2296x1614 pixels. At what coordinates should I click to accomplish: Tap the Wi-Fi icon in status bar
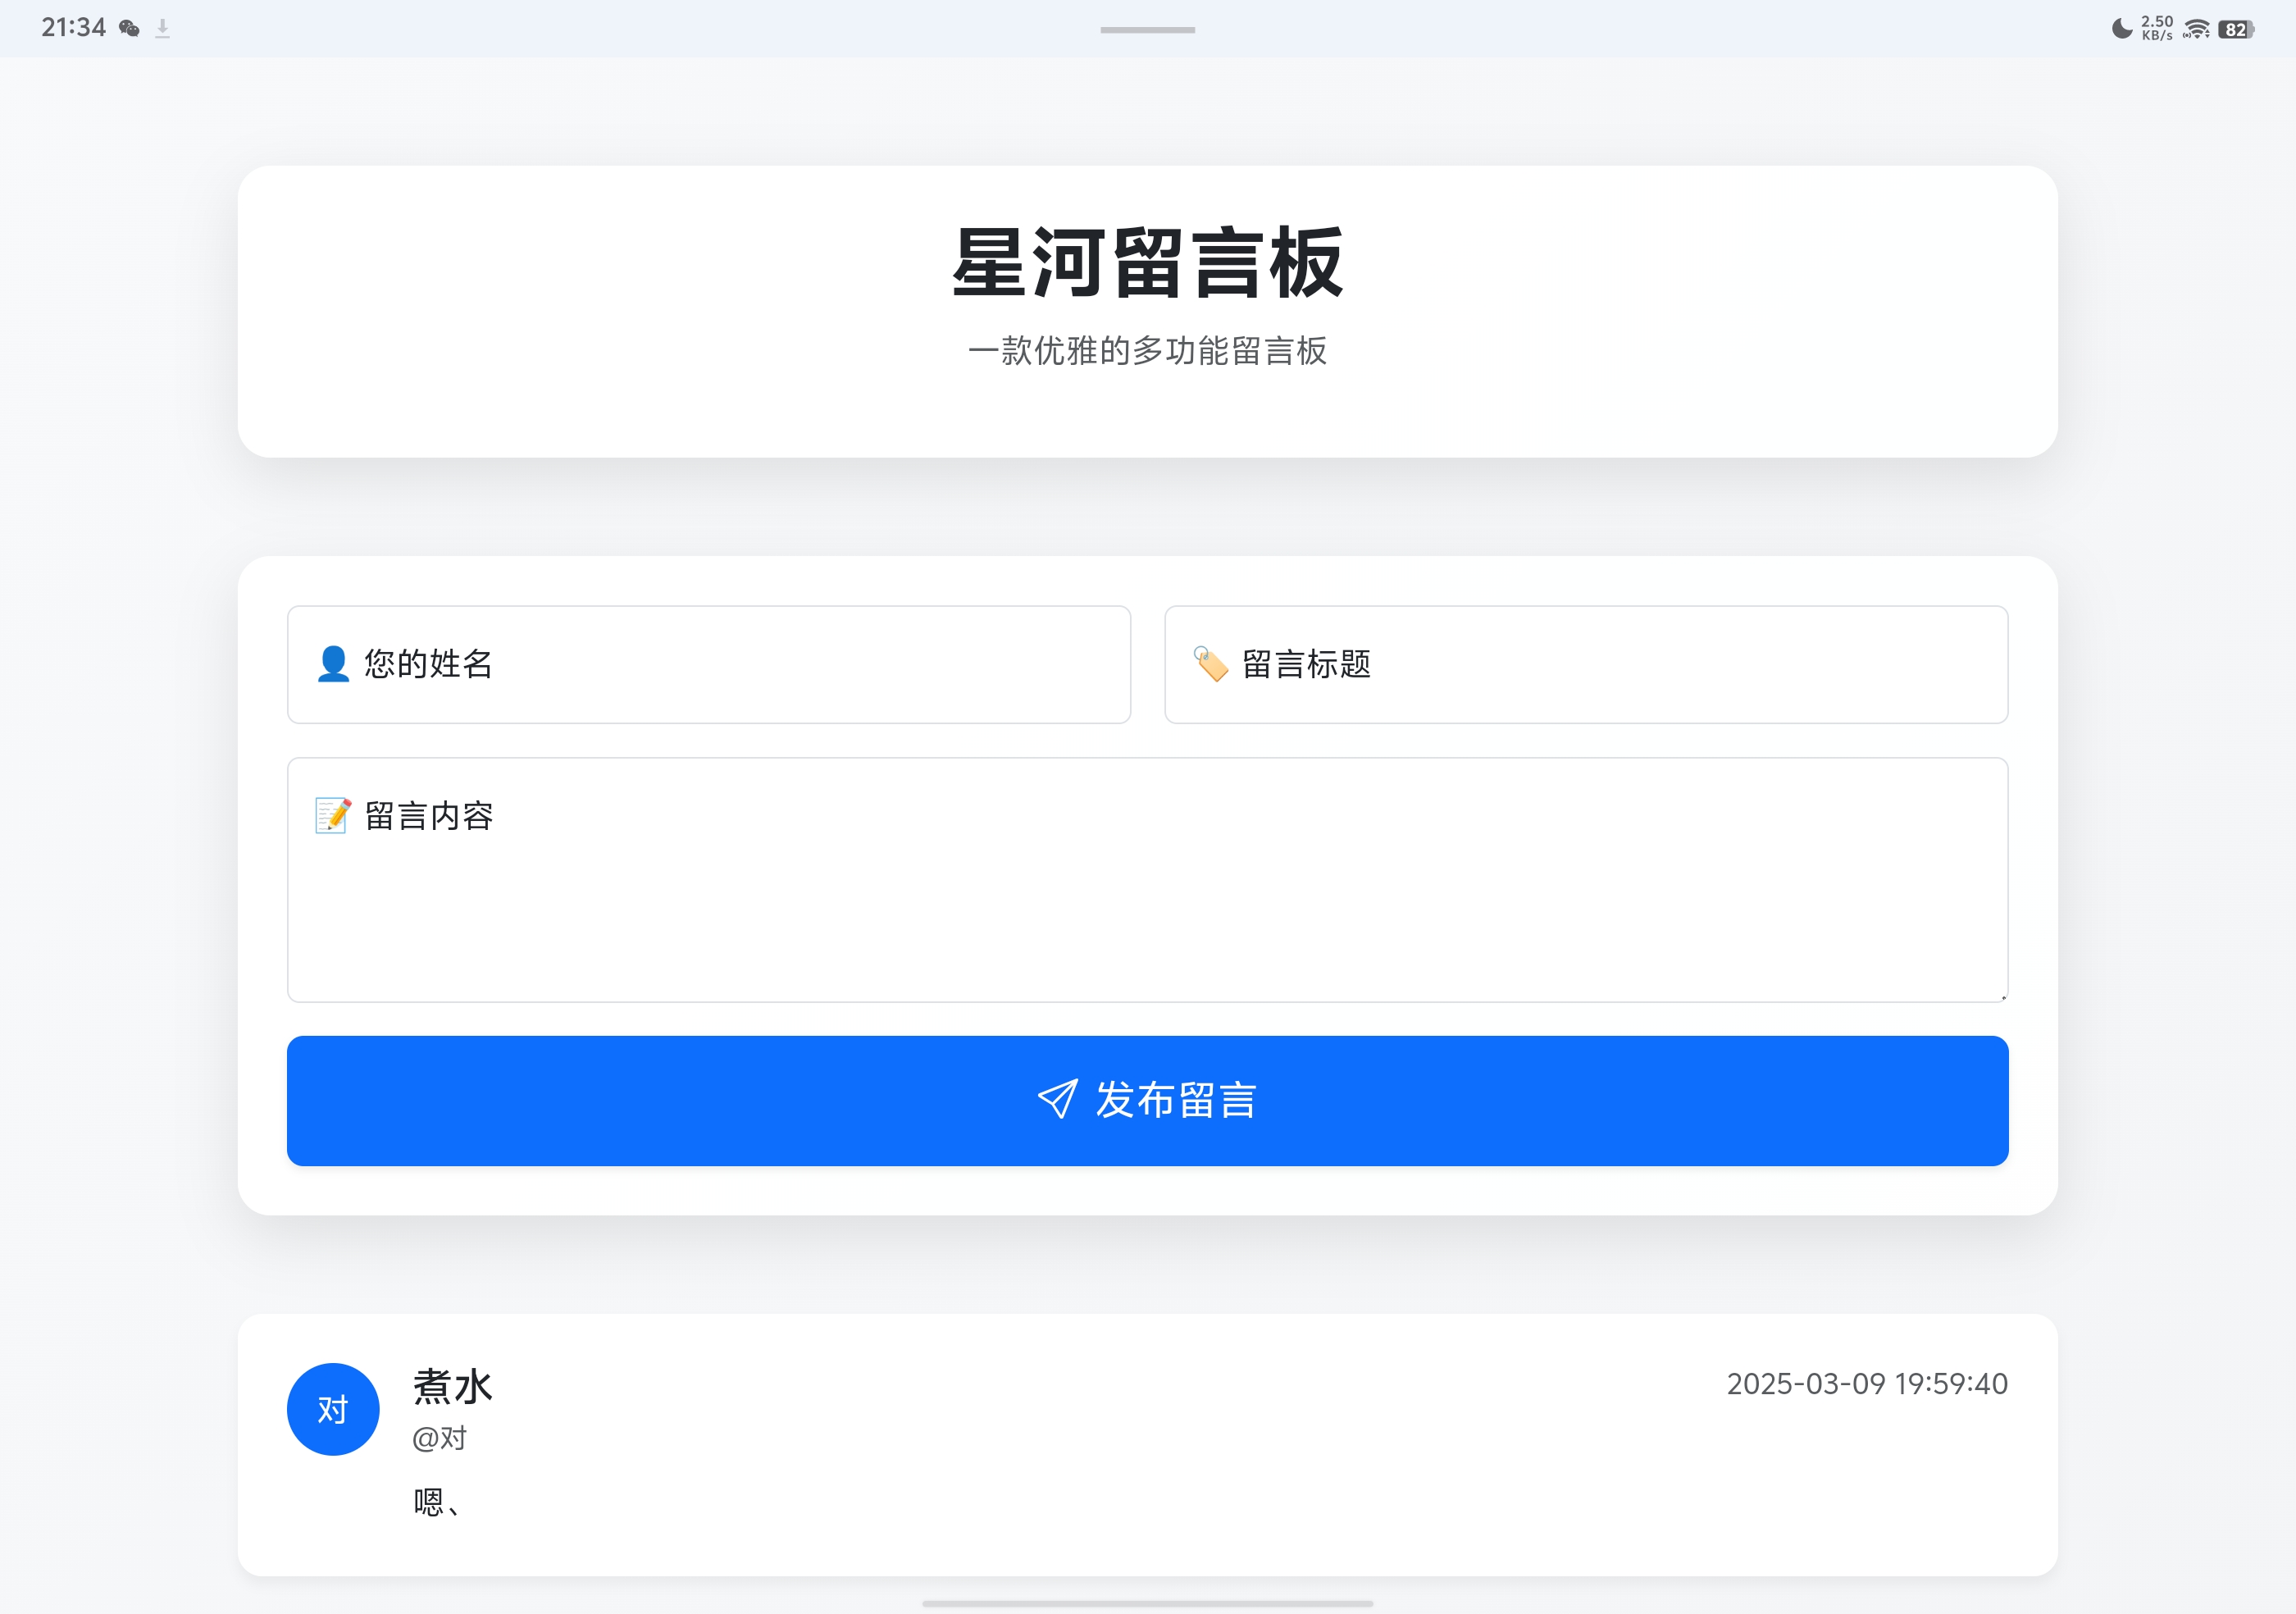point(2196,29)
